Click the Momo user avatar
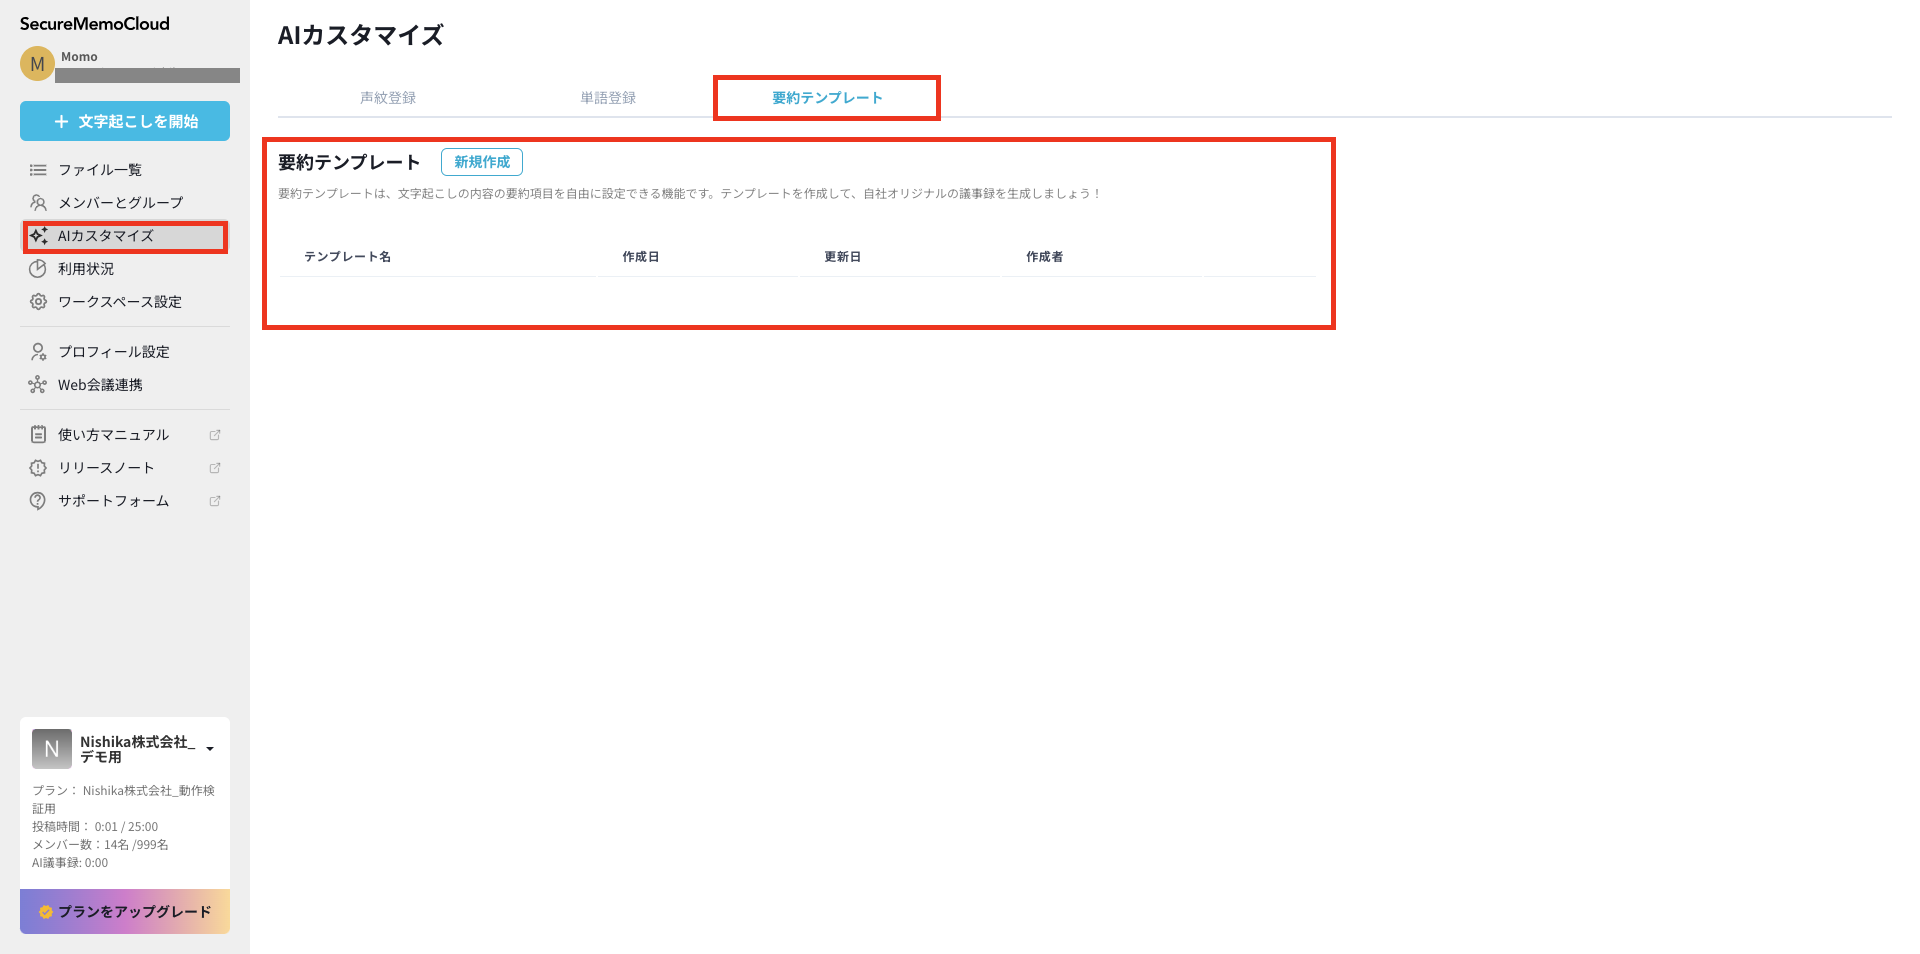The width and height of the screenshot is (1920, 954). [x=37, y=64]
